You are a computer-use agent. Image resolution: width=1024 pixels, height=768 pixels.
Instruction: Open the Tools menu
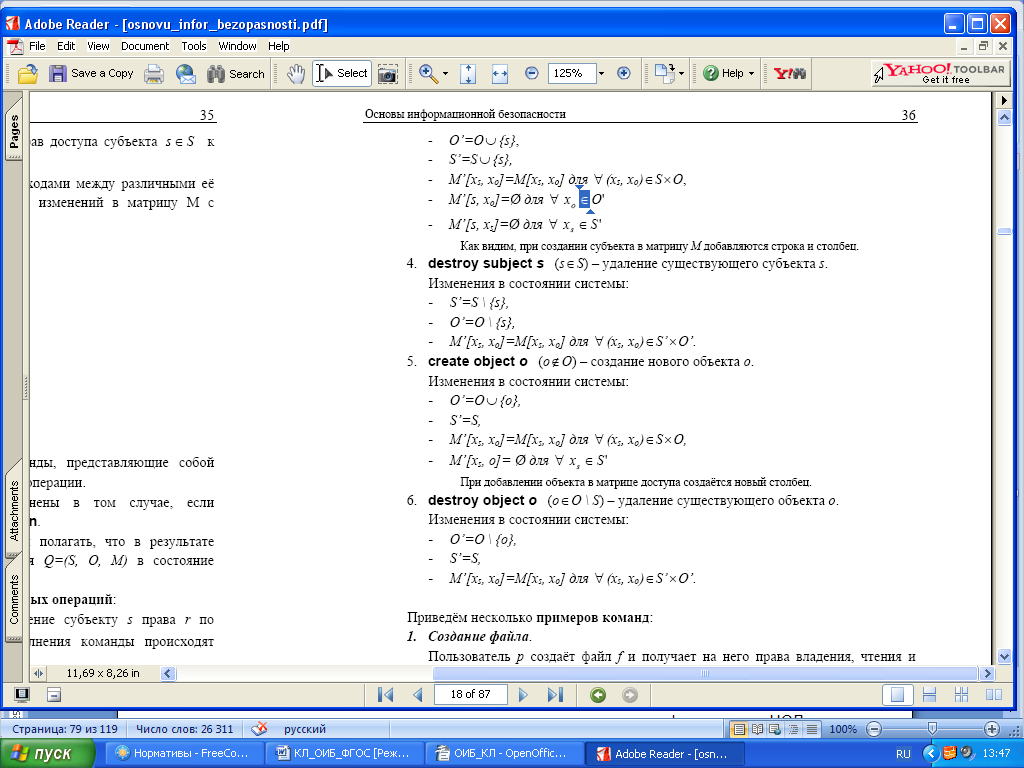[x=194, y=46]
